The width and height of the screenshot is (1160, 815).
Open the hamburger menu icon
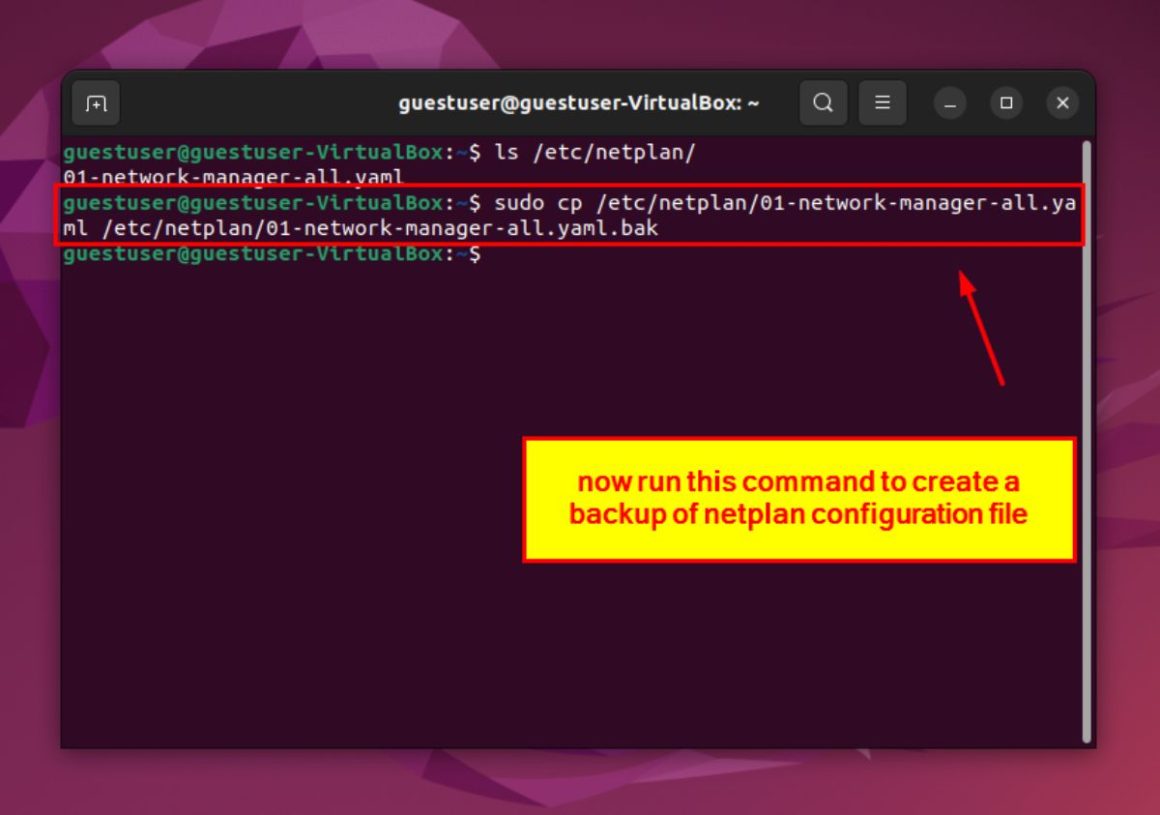click(x=882, y=103)
